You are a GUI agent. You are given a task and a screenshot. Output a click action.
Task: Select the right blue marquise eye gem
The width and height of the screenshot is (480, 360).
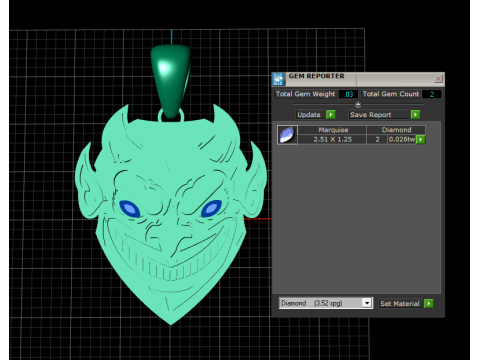click(x=211, y=208)
